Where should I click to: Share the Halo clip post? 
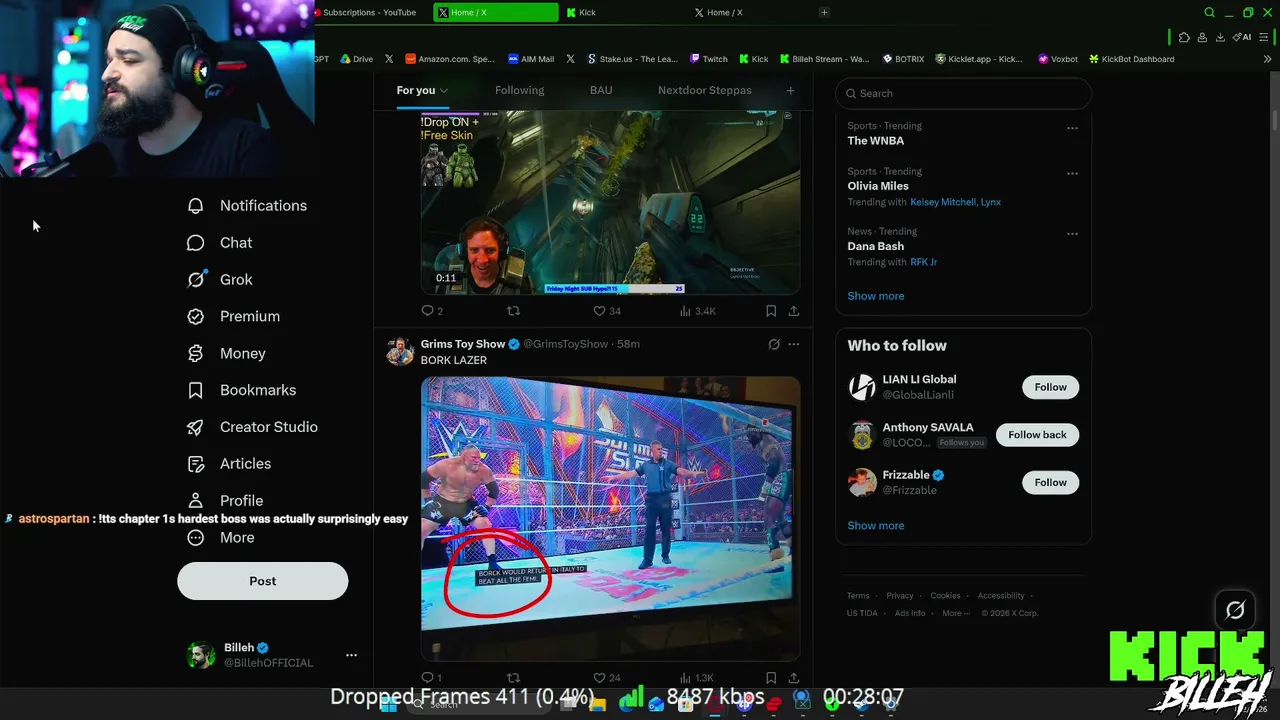click(793, 311)
